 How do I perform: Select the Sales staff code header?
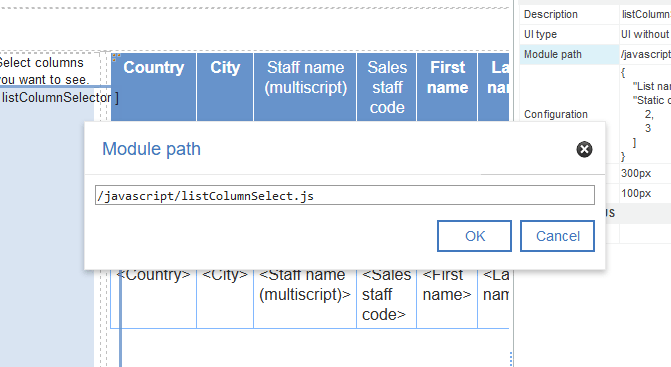[387, 87]
